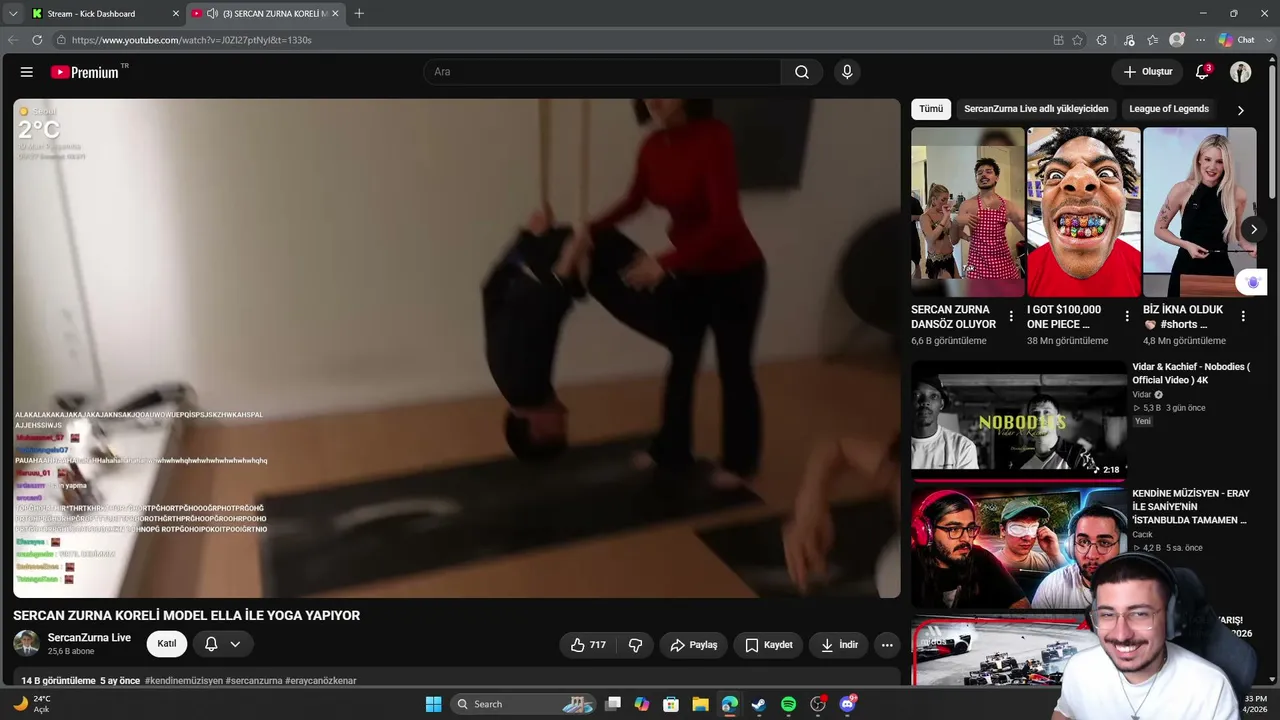The width and height of the screenshot is (1280, 720).
Task: Open the KENDİNE MÜZİSYEN - ERAY video thumbnail
Action: tap(1019, 546)
